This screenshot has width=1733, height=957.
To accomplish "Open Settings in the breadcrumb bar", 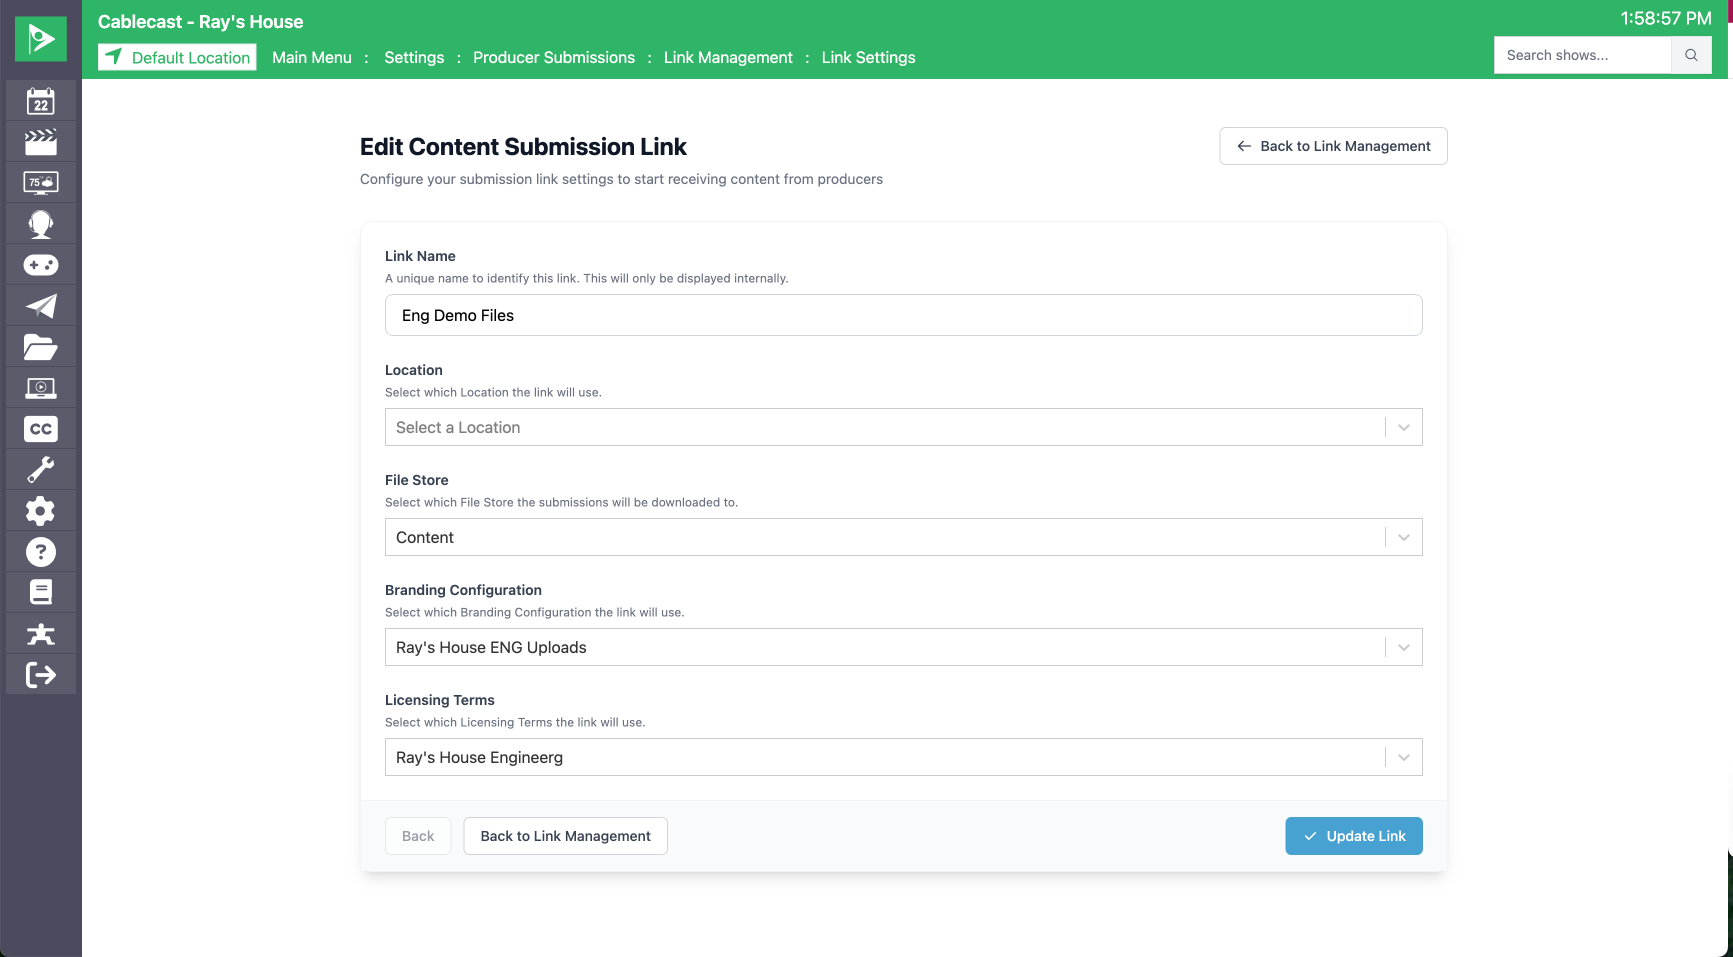I will pyautogui.click(x=414, y=57).
